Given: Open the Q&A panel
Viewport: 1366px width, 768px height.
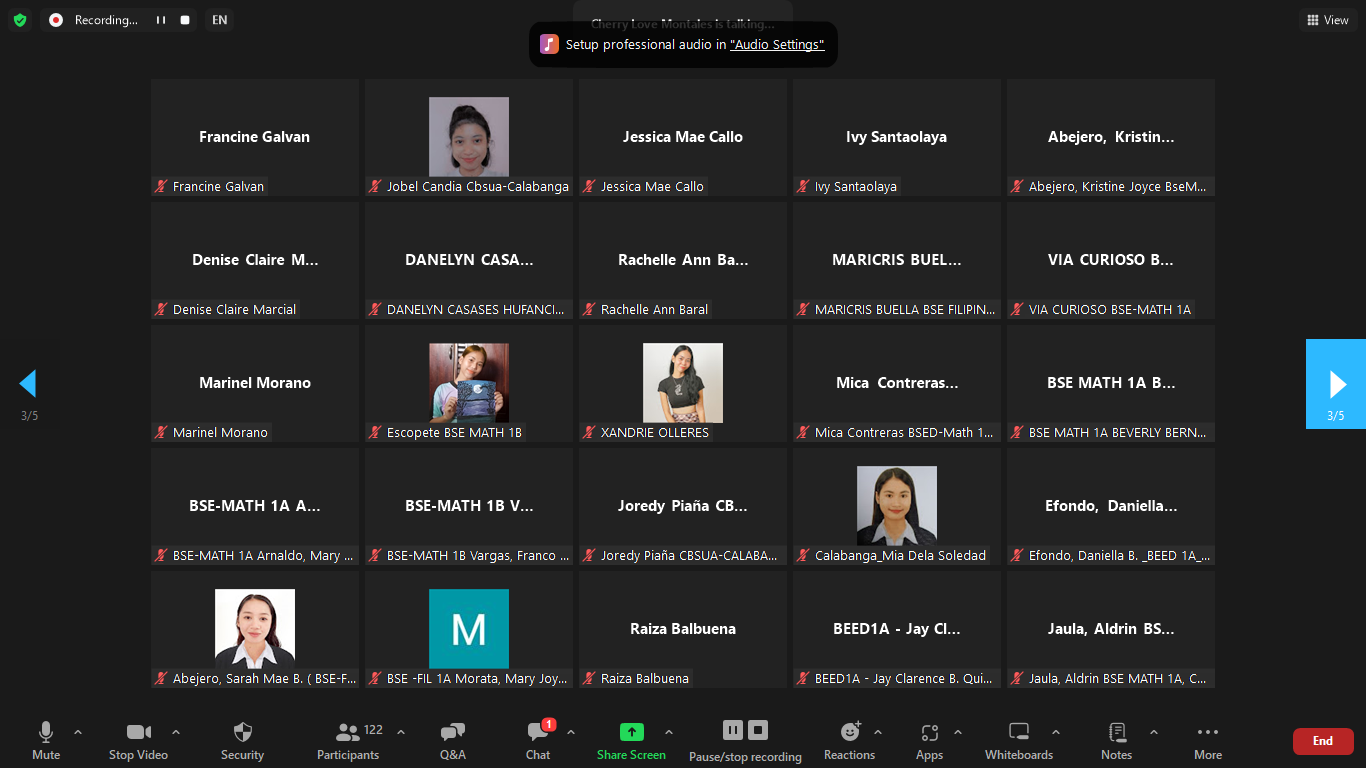Looking at the screenshot, I should [x=452, y=732].
